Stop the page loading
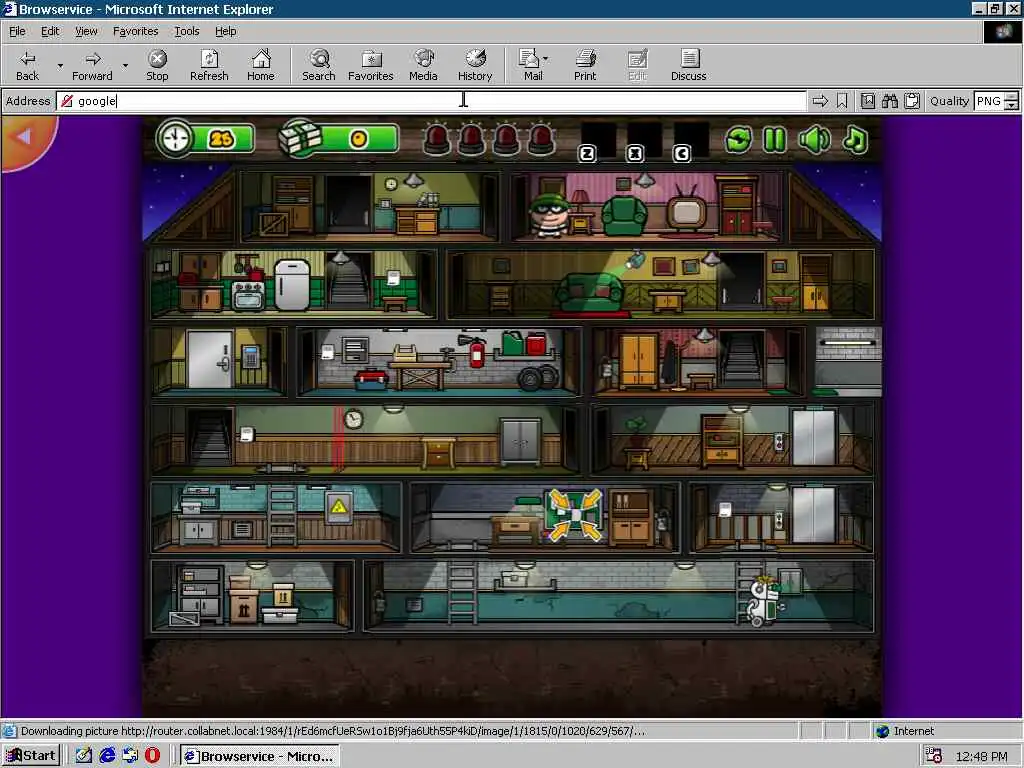The image size is (1024, 768). click(x=157, y=65)
